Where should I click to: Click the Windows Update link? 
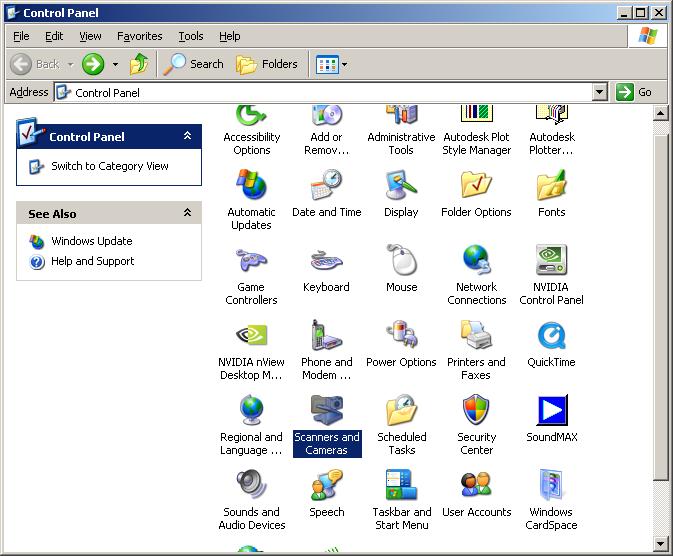(x=91, y=241)
